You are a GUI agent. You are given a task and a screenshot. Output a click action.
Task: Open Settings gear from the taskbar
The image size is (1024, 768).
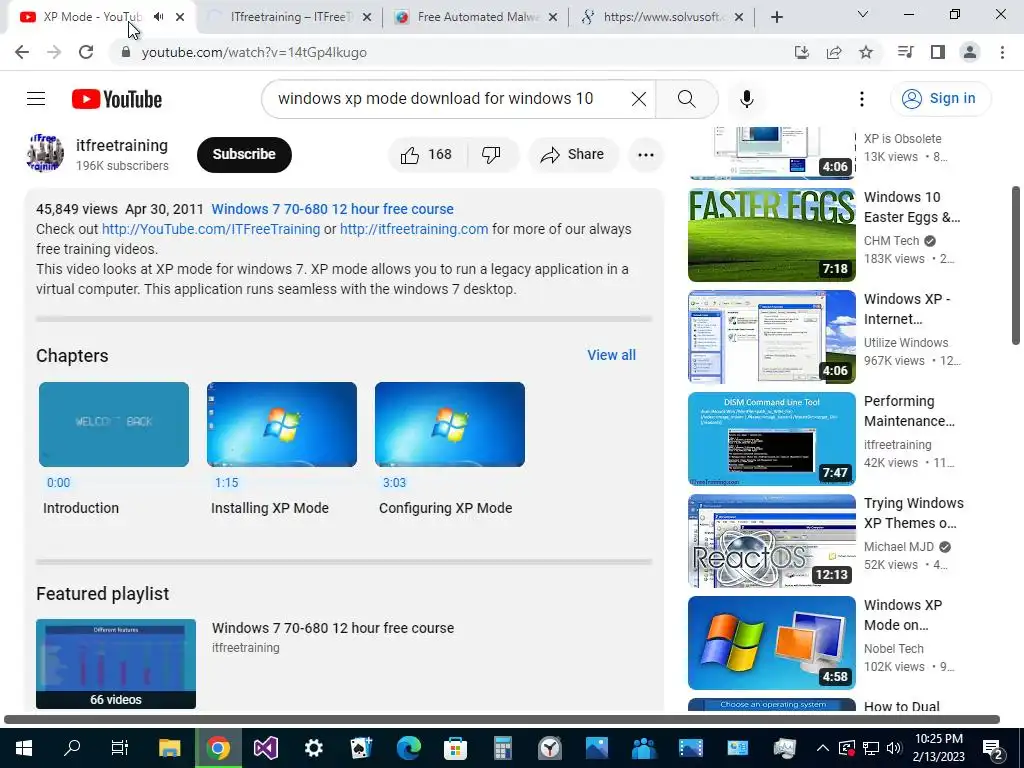313,748
